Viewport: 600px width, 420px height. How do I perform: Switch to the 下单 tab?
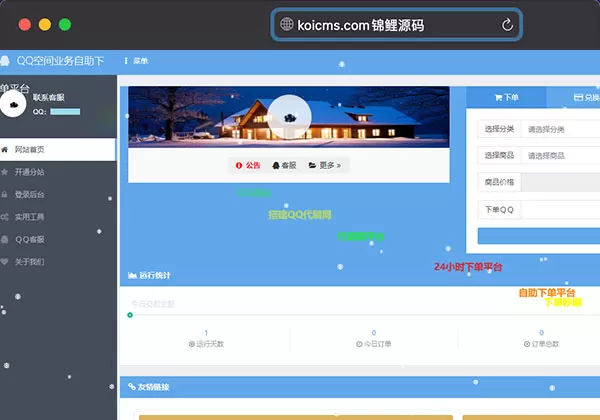[x=506, y=98]
